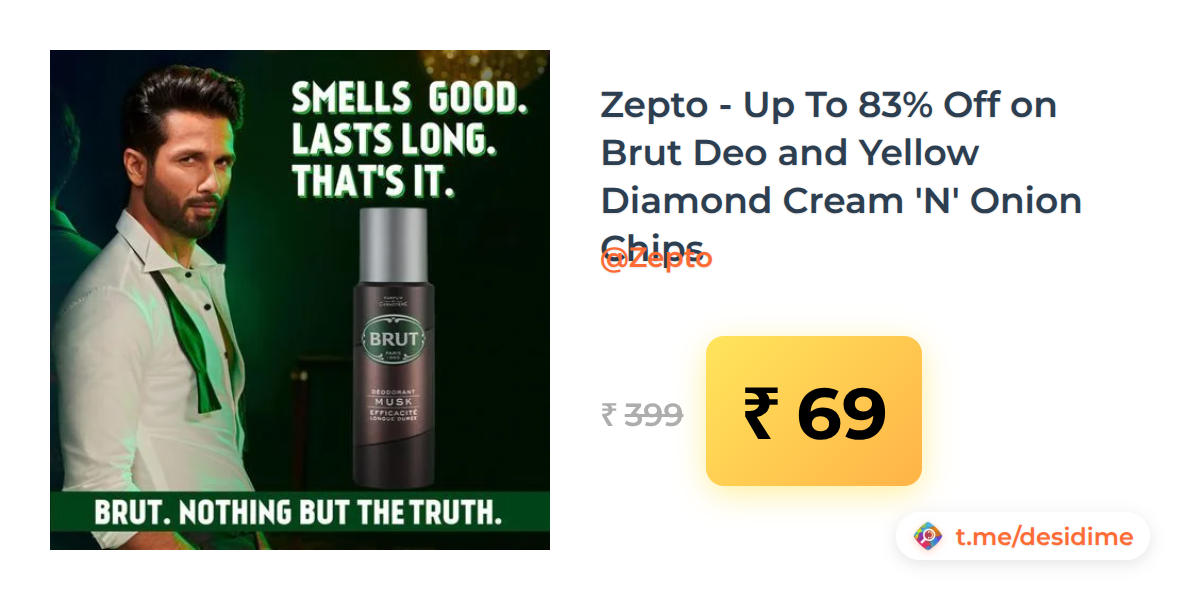Click the DesiDime logo icon
The width and height of the screenshot is (1200, 600).
(929, 537)
